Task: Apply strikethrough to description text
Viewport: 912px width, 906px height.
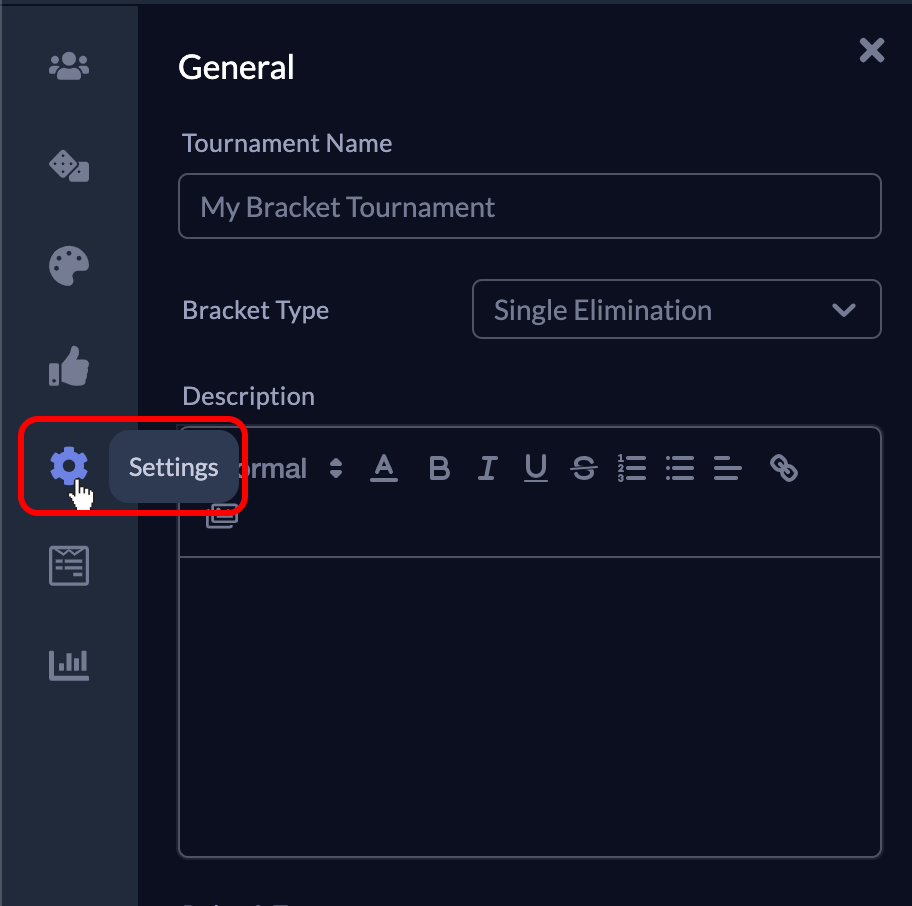Action: click(x=584, y=467)
